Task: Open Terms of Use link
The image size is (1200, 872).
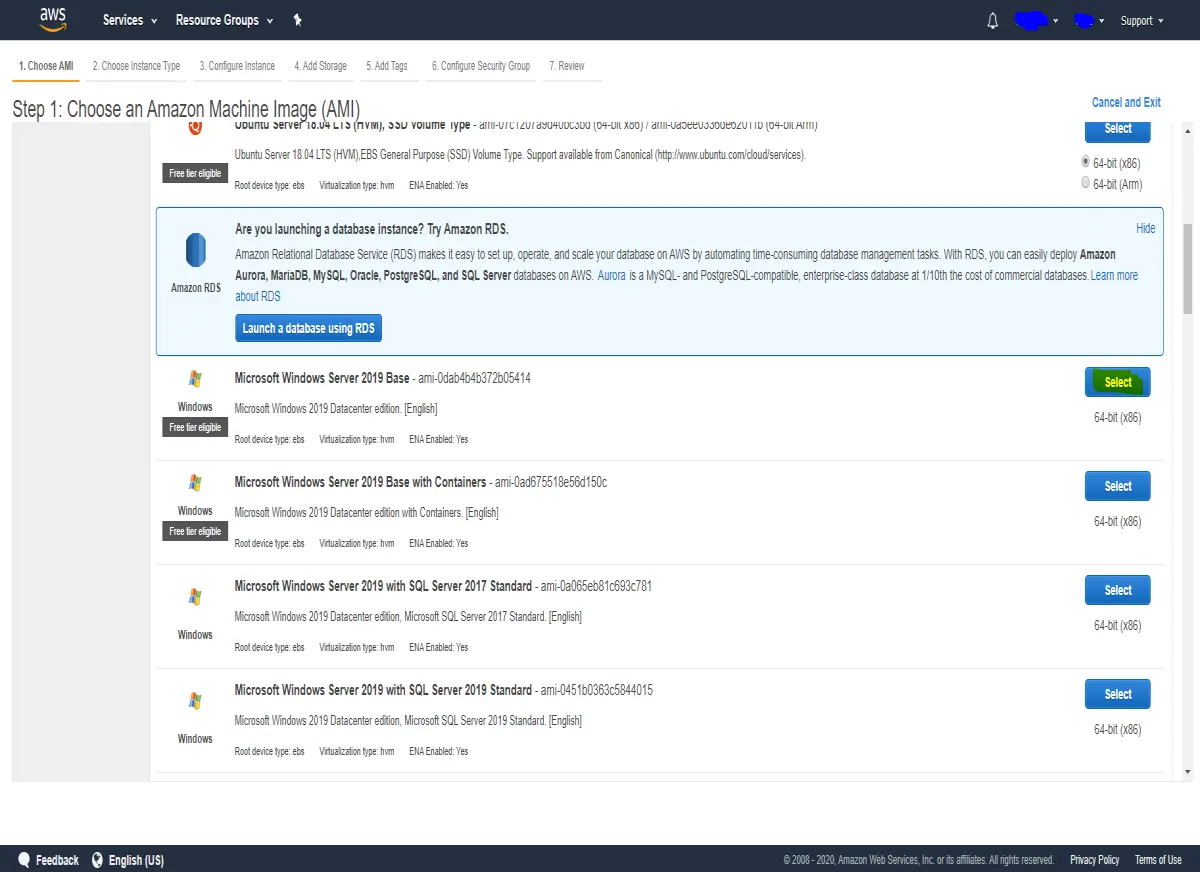Action: click(1158, 860)
